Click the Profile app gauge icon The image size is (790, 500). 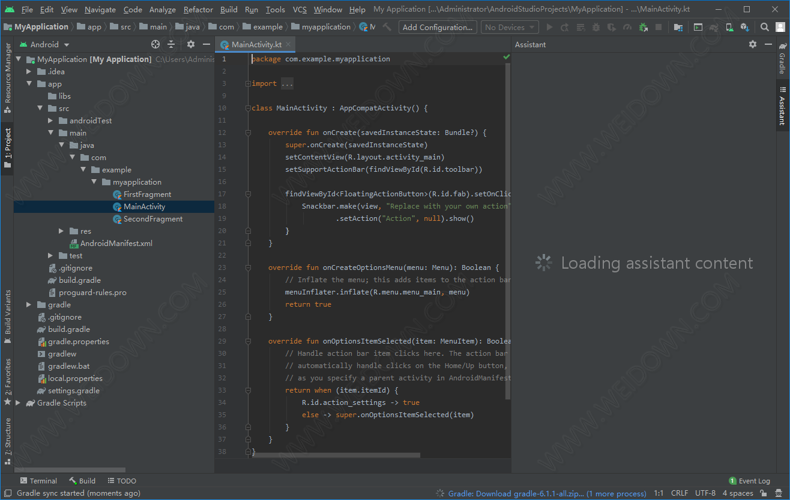[x=627, y=27]
